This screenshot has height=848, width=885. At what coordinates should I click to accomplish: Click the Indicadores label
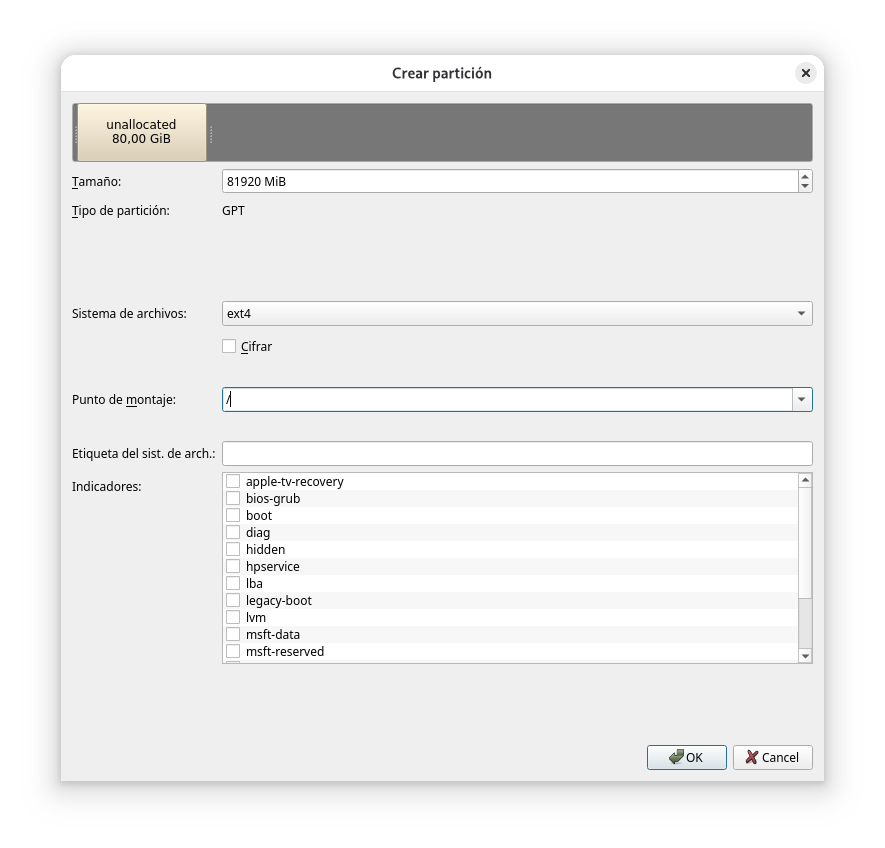tap(106, 486)
